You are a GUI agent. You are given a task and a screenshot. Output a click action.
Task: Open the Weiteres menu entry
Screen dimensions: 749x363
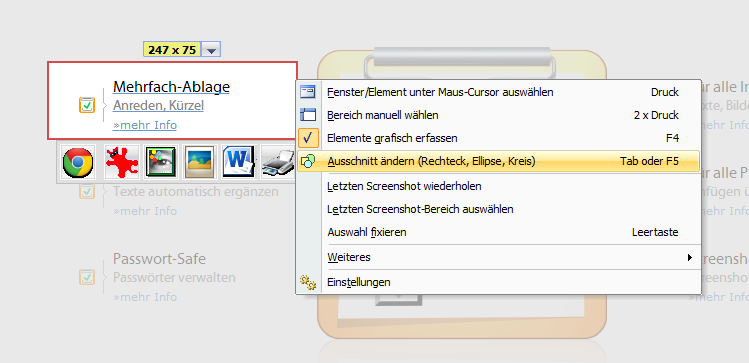click(498, 257)
